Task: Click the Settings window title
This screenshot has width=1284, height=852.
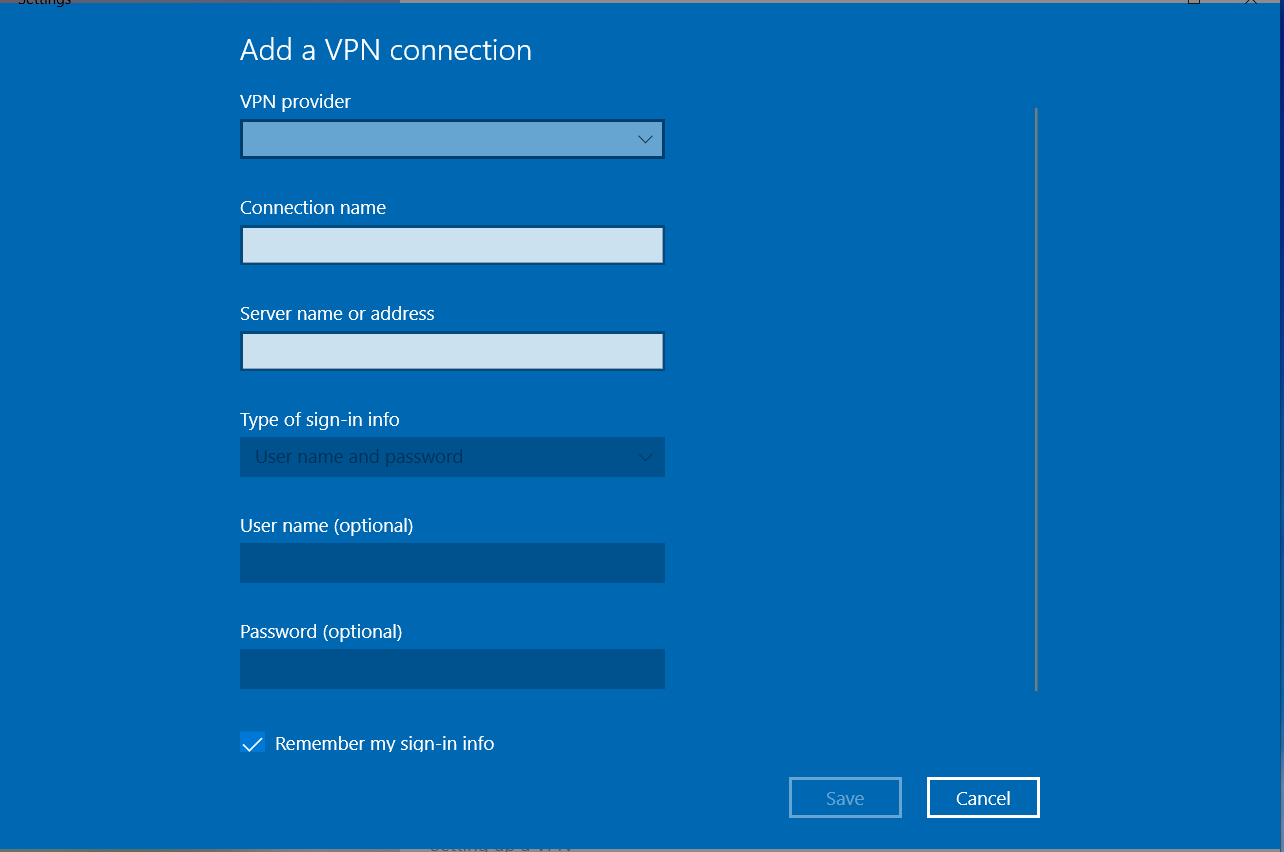Action: click(45, 3)
